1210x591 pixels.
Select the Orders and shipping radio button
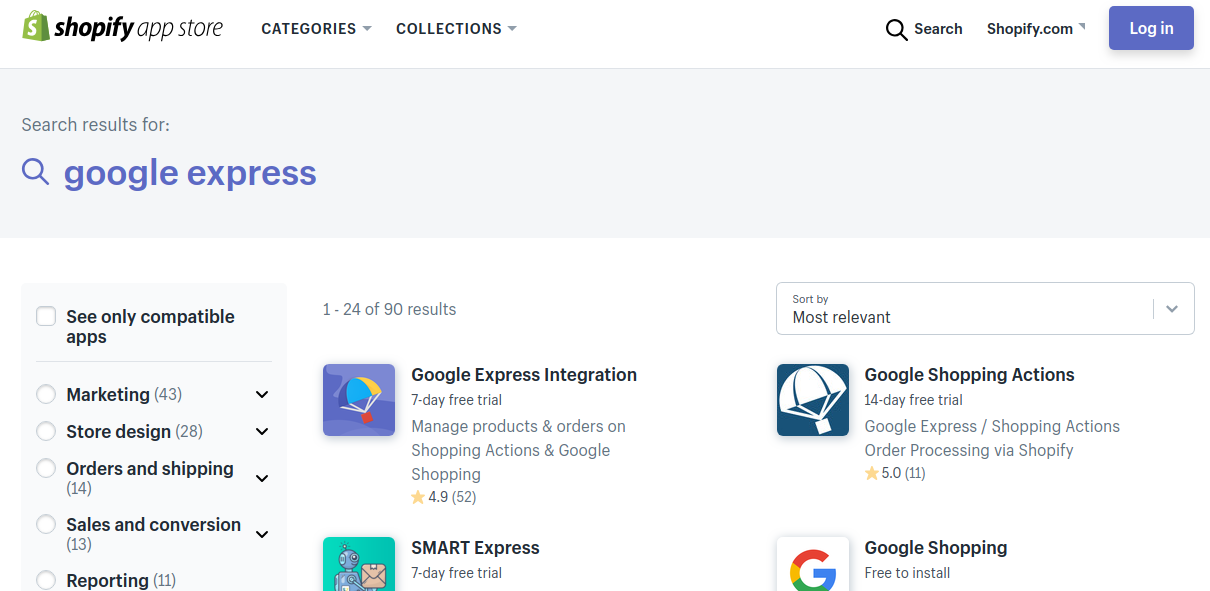click(46, 468)
